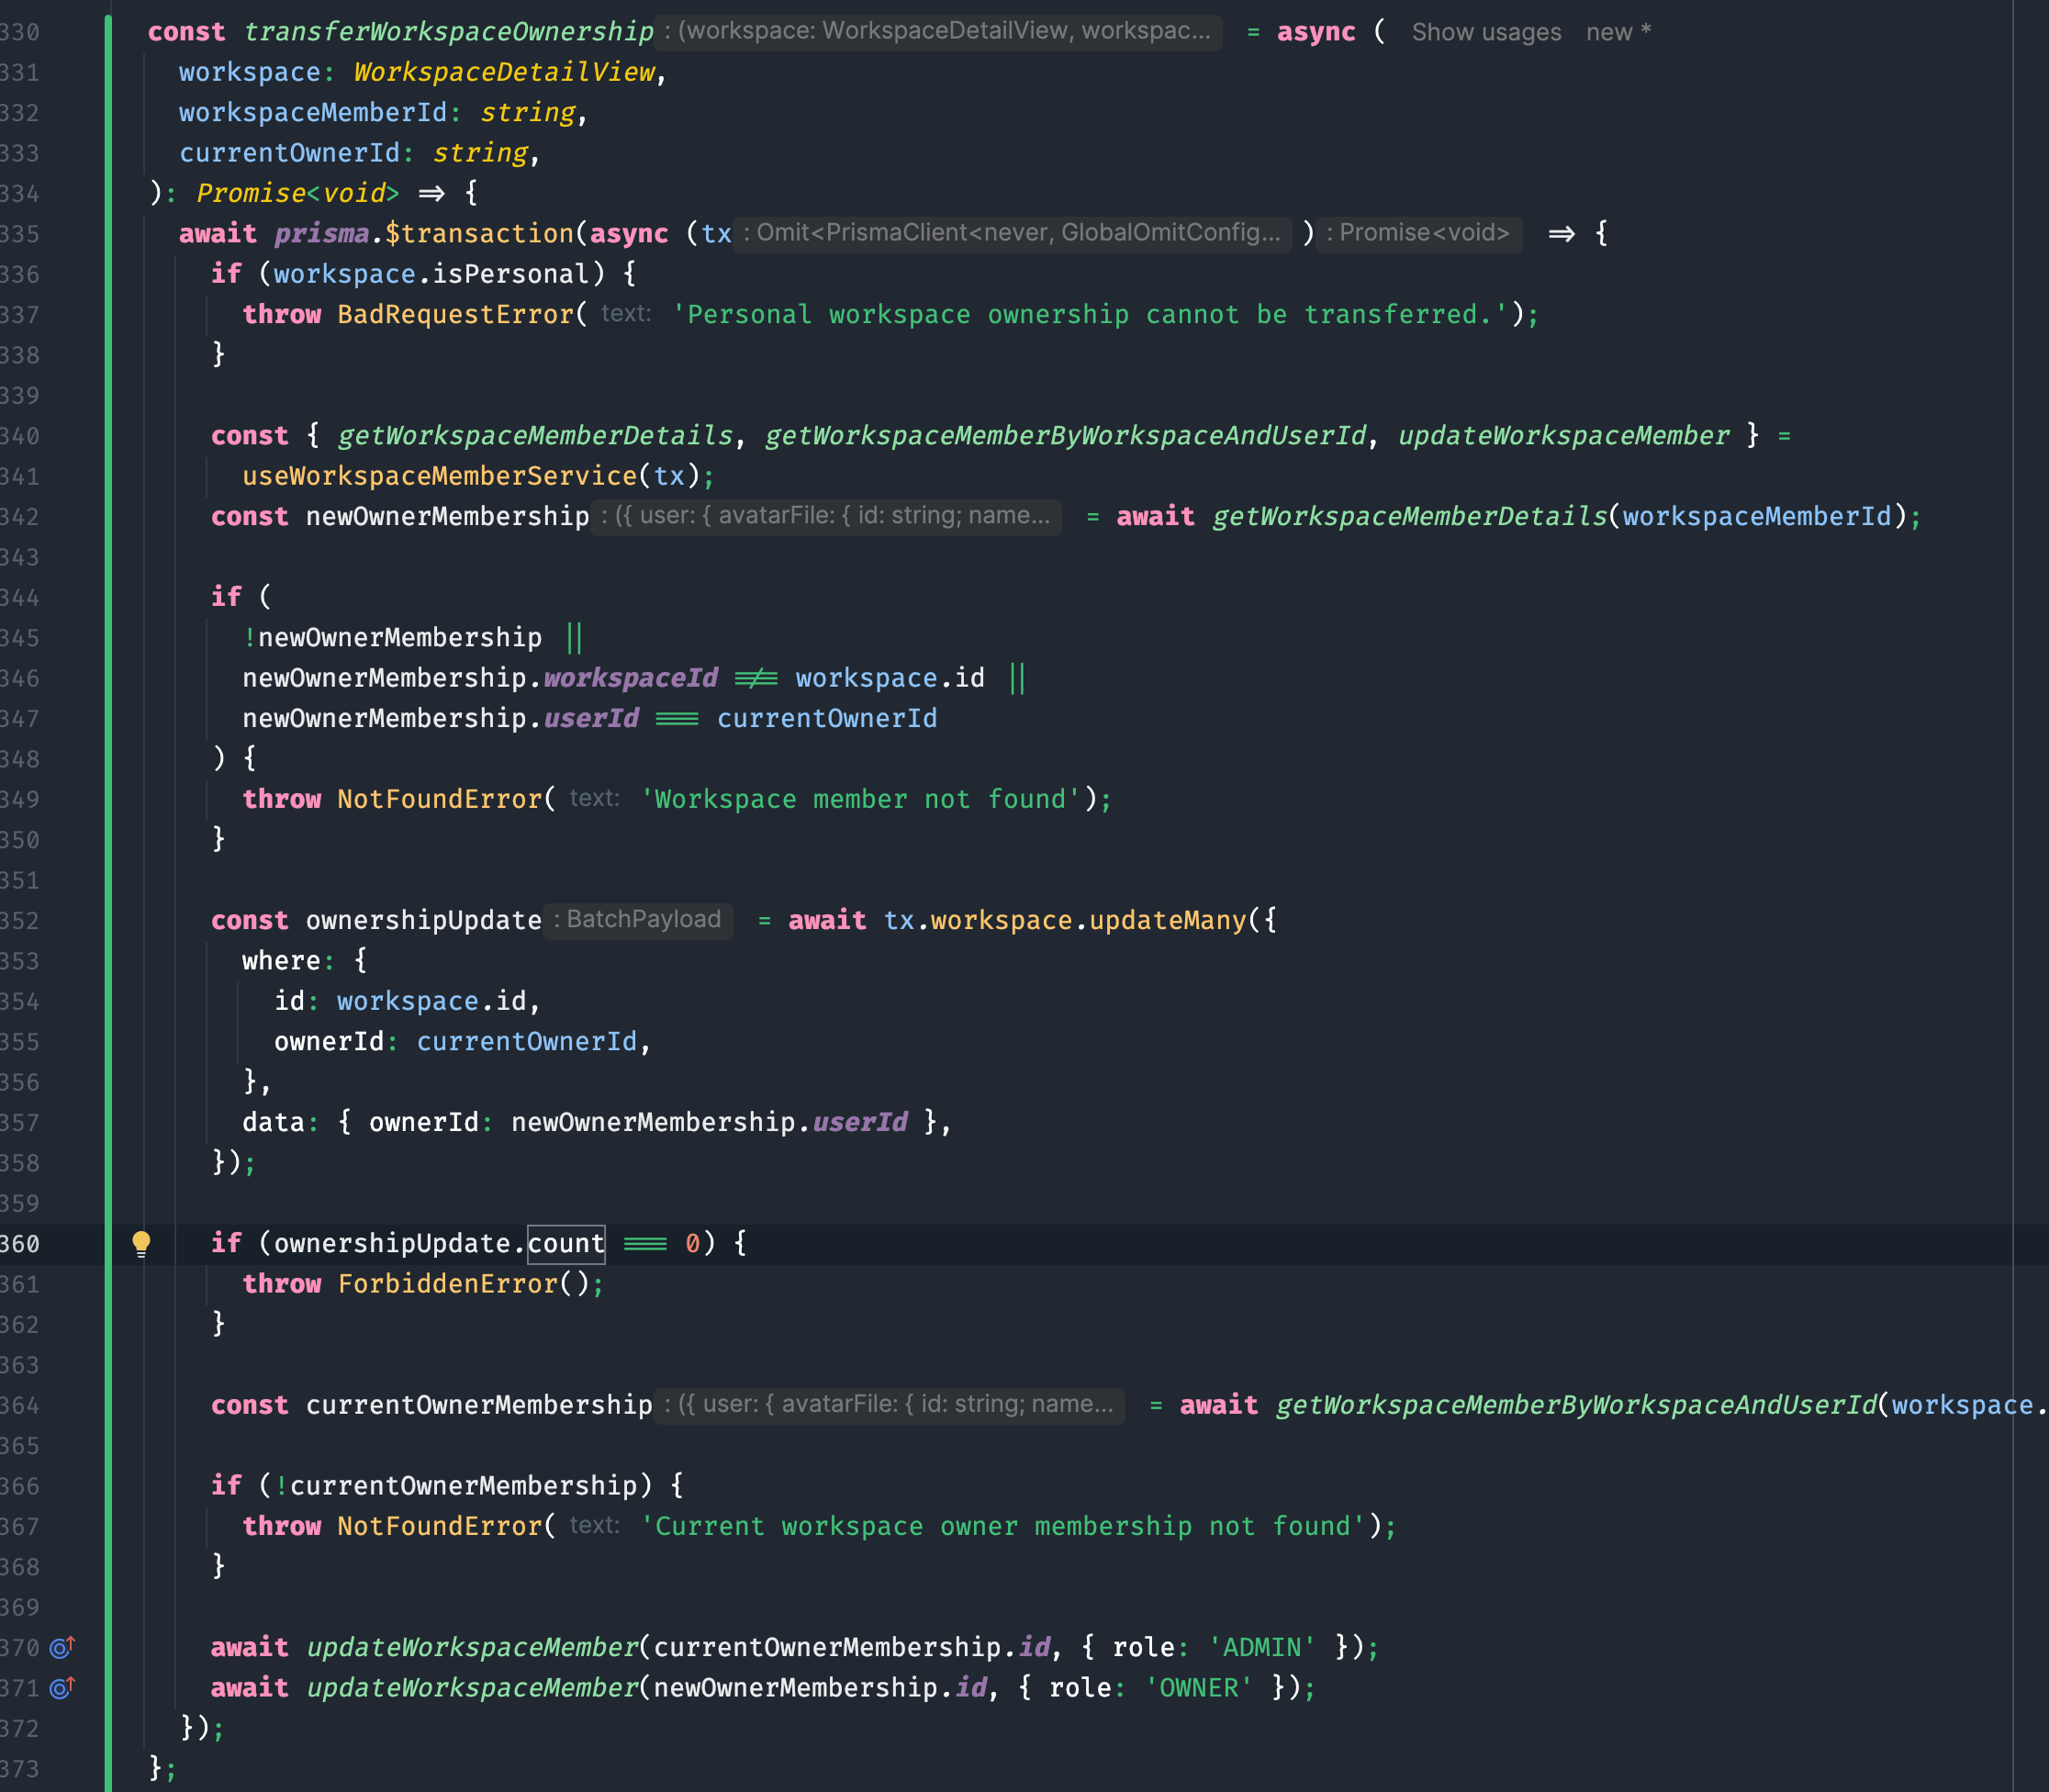Click the highlighted 'count' identifier on line 360

click(566, 1244)
